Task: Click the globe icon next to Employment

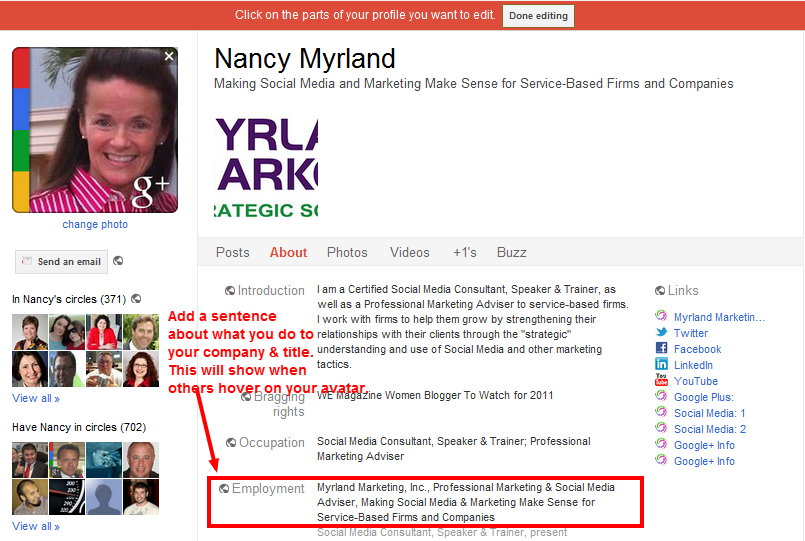Action: pos(224,489)
